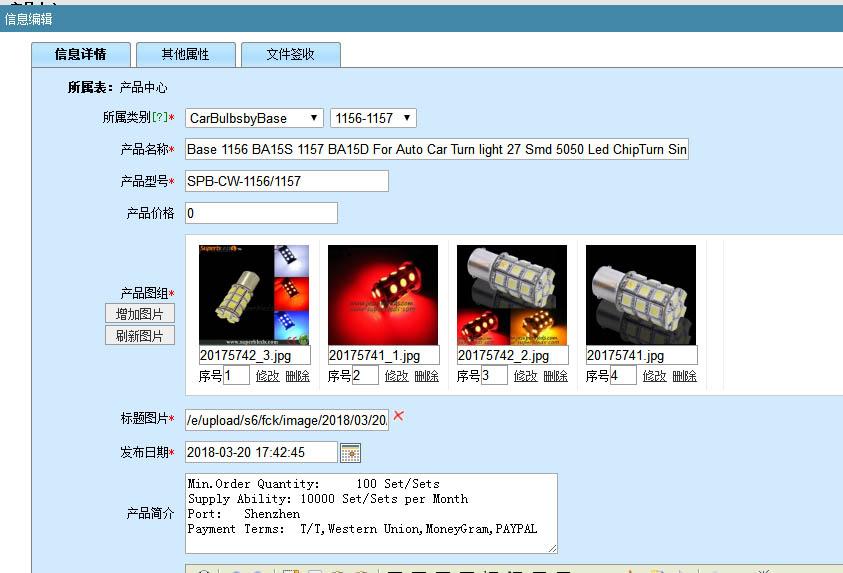The width and height of the screenshot is (843, 573).
Task: Select the red LED 20175741_1.jpg thumbnail
Action: click(x=383, y=295)
